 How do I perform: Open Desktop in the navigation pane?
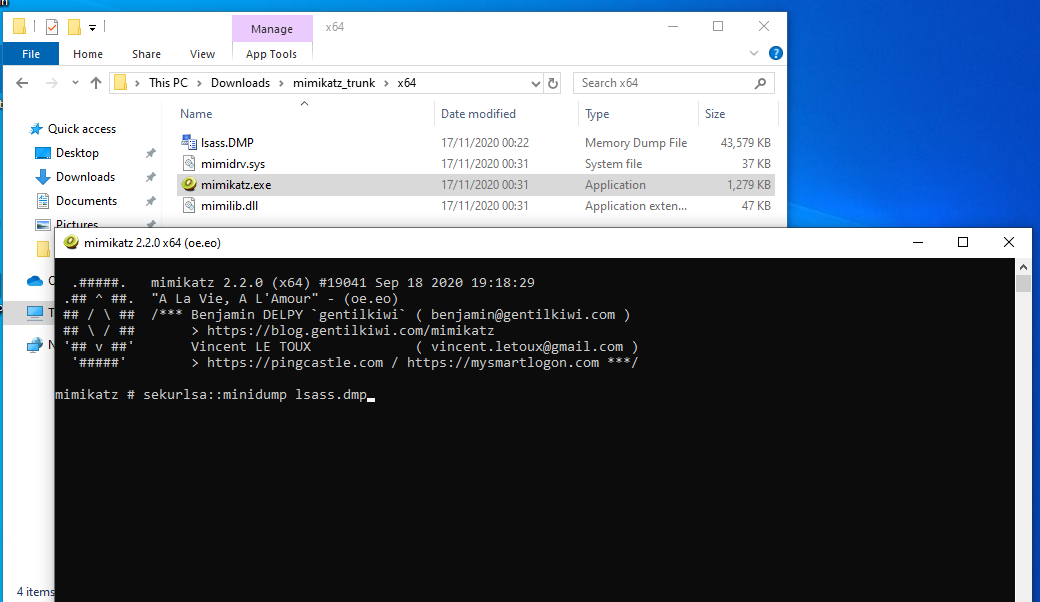click(77, 153)
